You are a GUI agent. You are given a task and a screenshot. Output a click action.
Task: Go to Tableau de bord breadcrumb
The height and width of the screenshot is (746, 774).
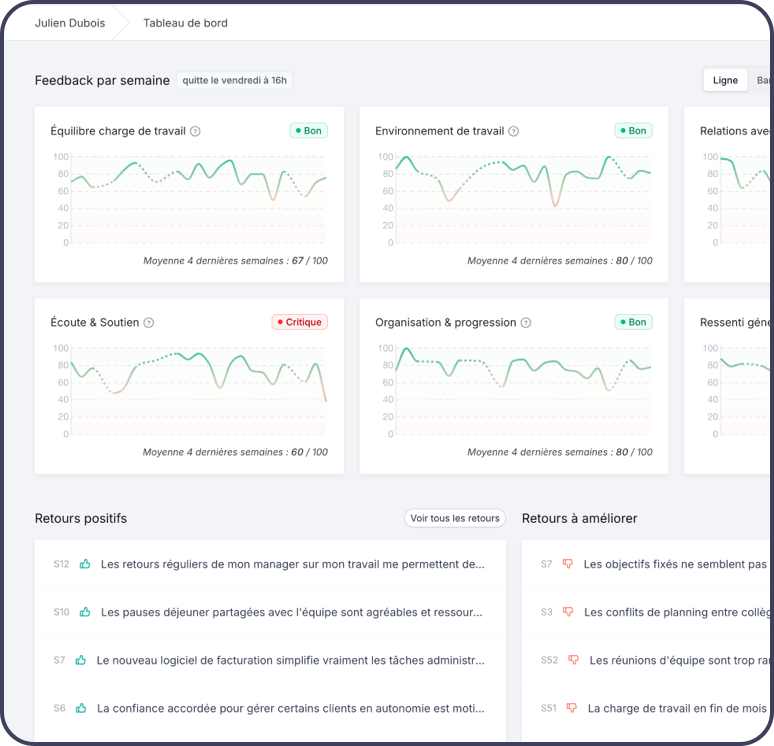[185, 23]
